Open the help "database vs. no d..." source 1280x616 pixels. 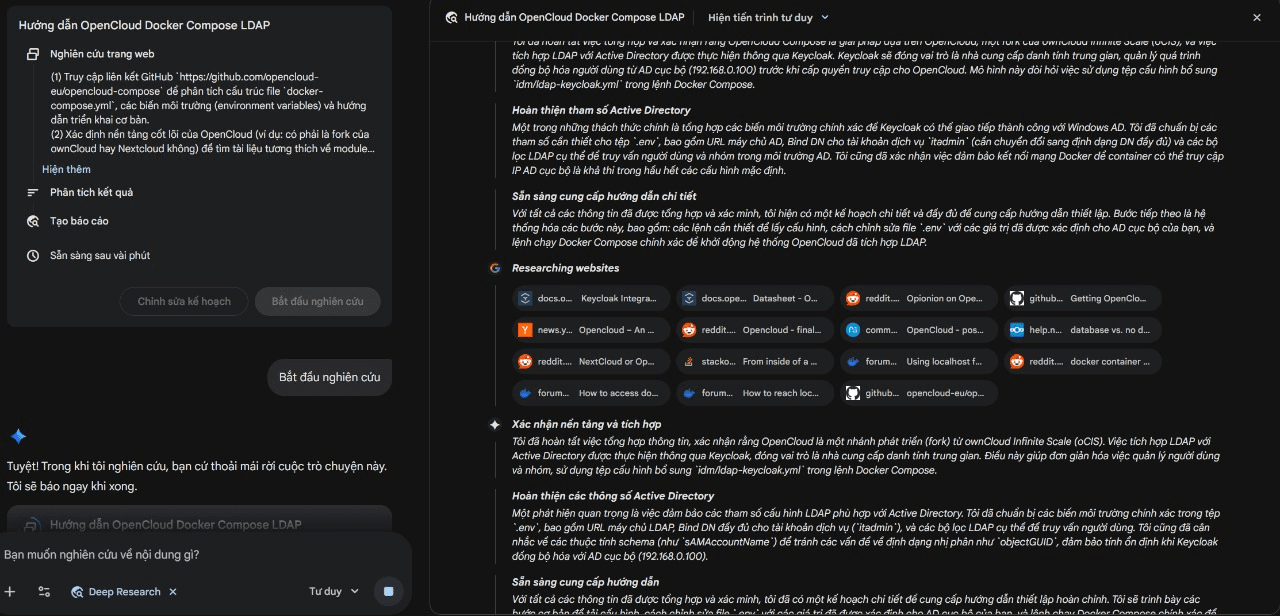(1084, 330)
